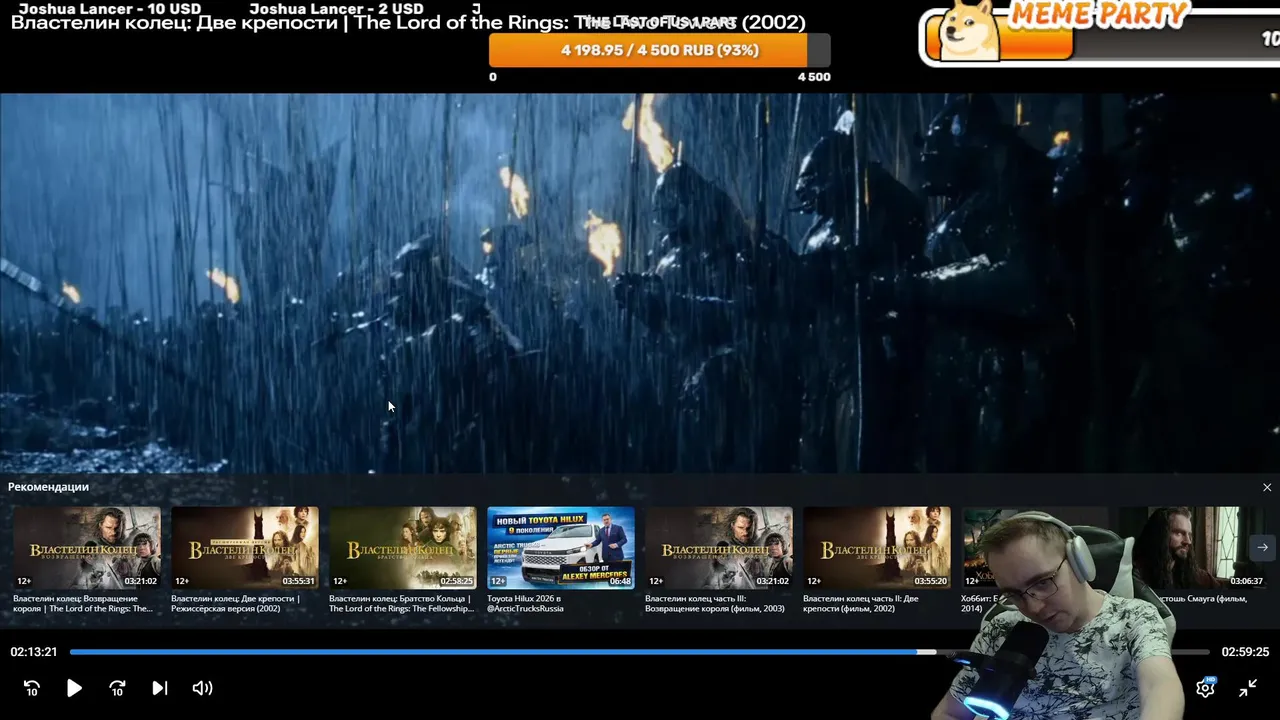The width and height of the screenshot is (1280, 720).
Task: Exit fullscreen mode
Action: 1248,688
